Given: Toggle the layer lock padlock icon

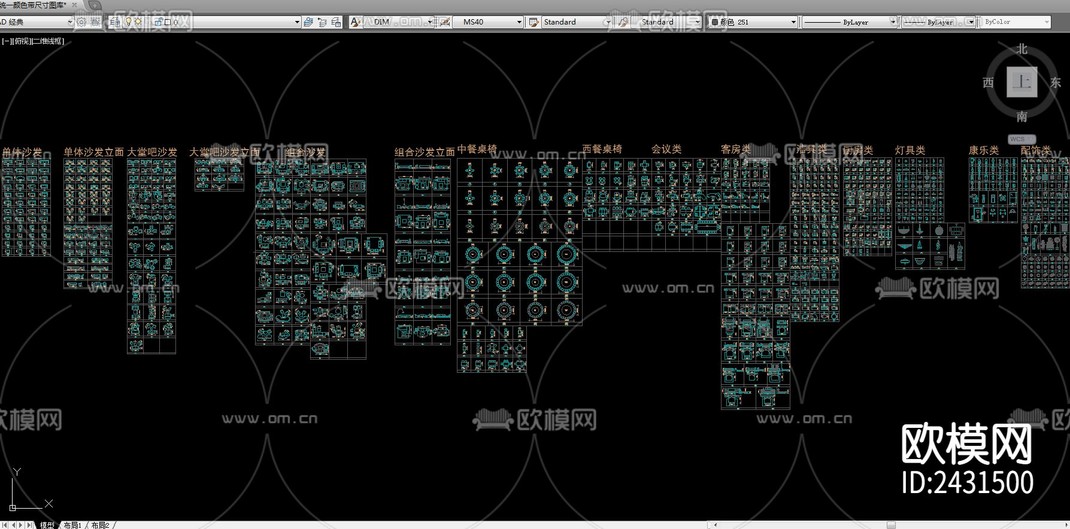Looking at the screenshot, I should pos(158,22).
